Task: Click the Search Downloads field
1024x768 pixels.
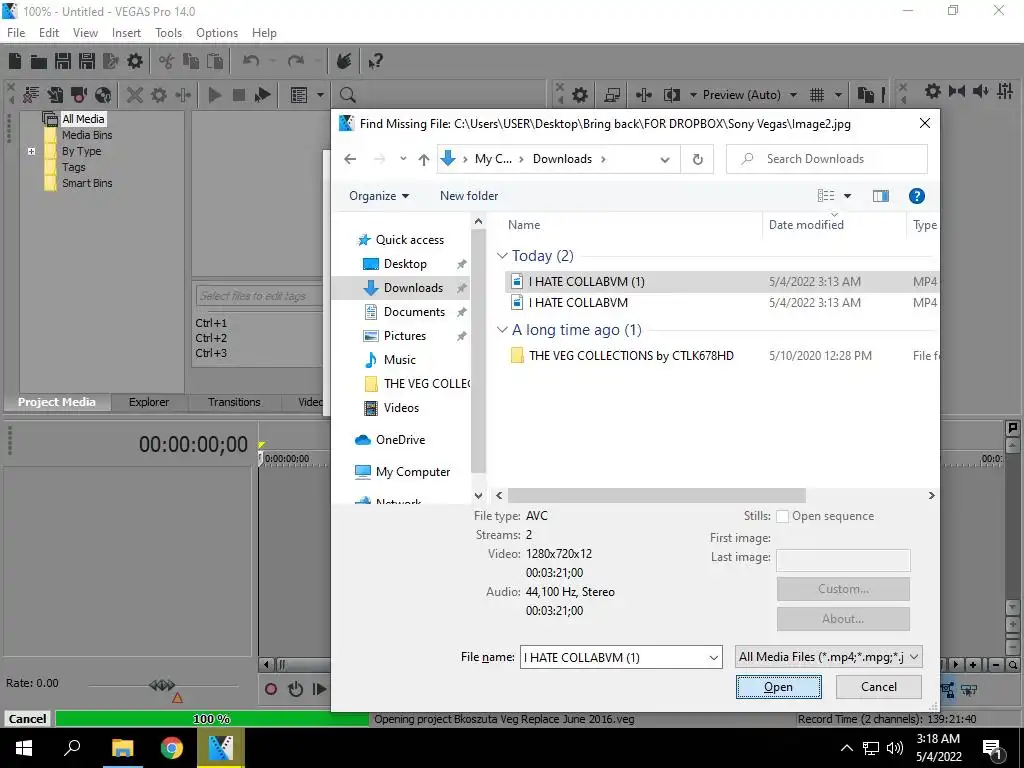Action: pyautogui.click(x=827, y=159)
